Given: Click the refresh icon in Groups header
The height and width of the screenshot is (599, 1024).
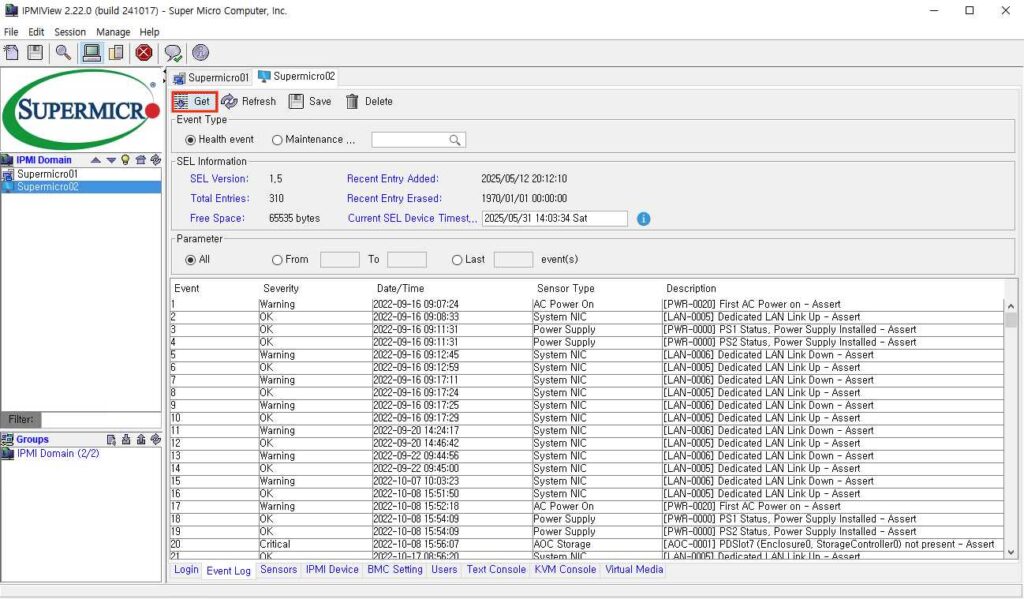Looking at the screenshot, I should [155, 440].
